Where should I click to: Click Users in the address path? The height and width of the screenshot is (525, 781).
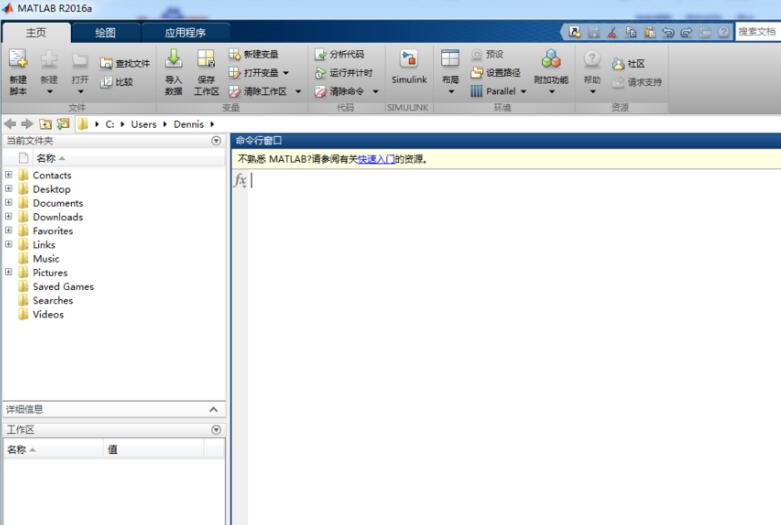[x=143, y=124]
